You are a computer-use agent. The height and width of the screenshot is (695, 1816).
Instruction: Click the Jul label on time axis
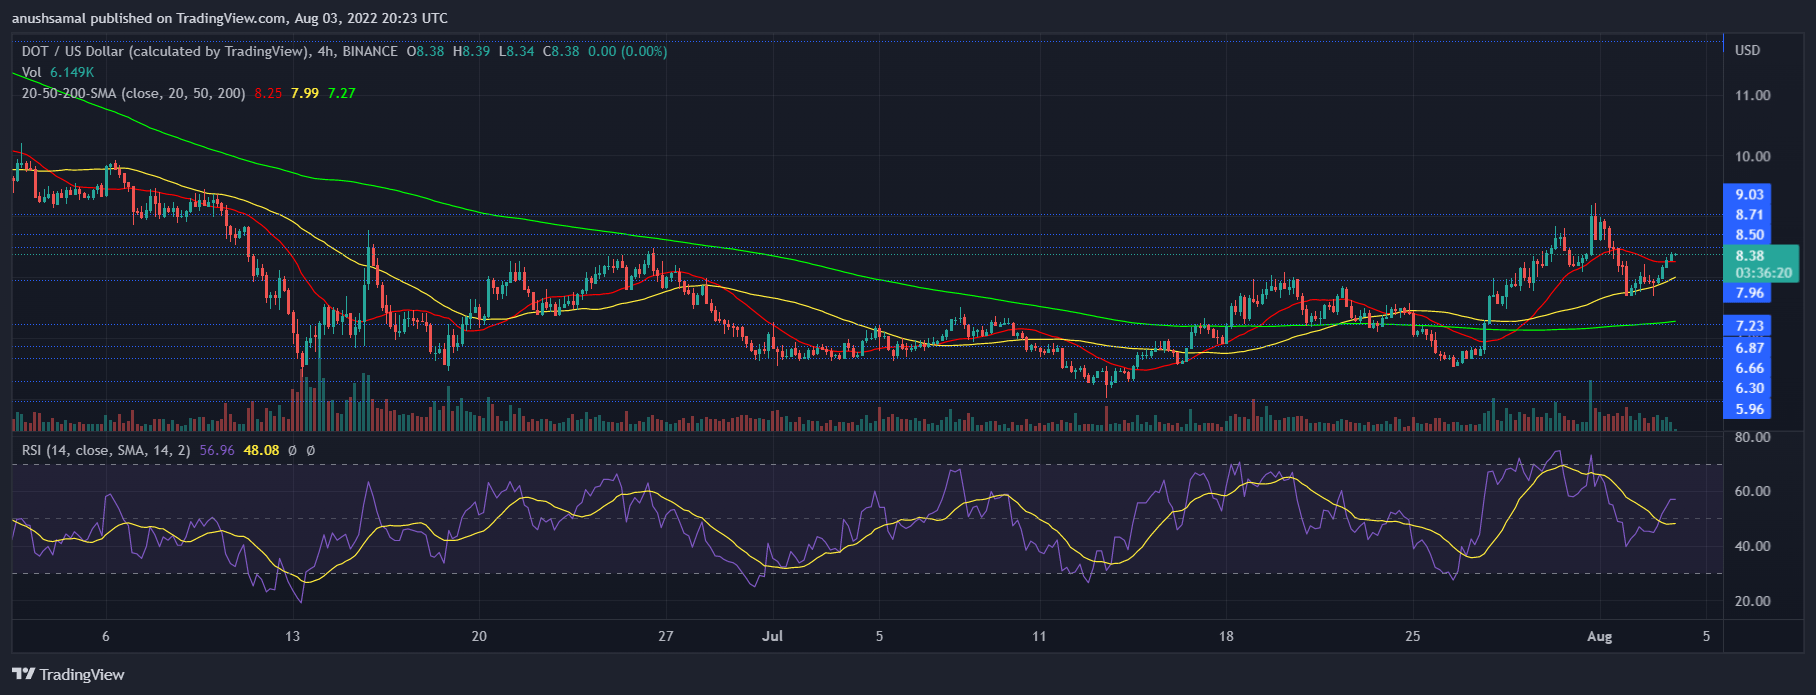coord(772,636)
